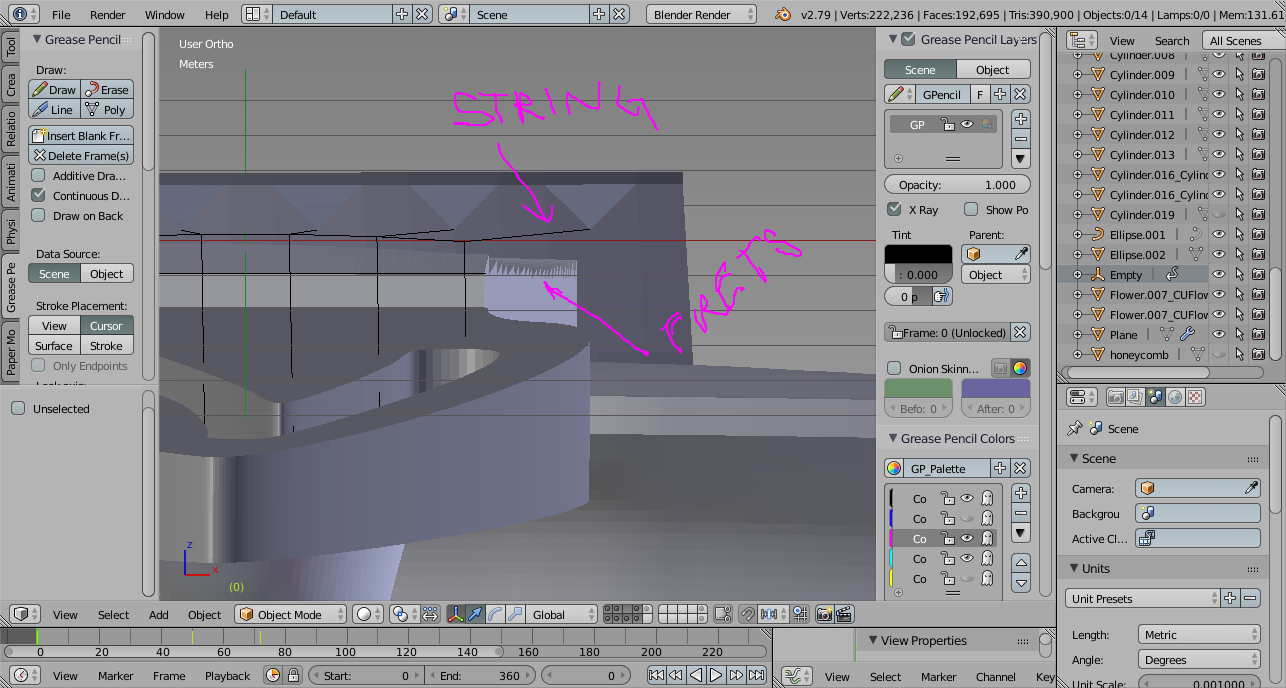Open the World properties tab
Screen dimensions: 1286x688
(x=1175, y=397)
